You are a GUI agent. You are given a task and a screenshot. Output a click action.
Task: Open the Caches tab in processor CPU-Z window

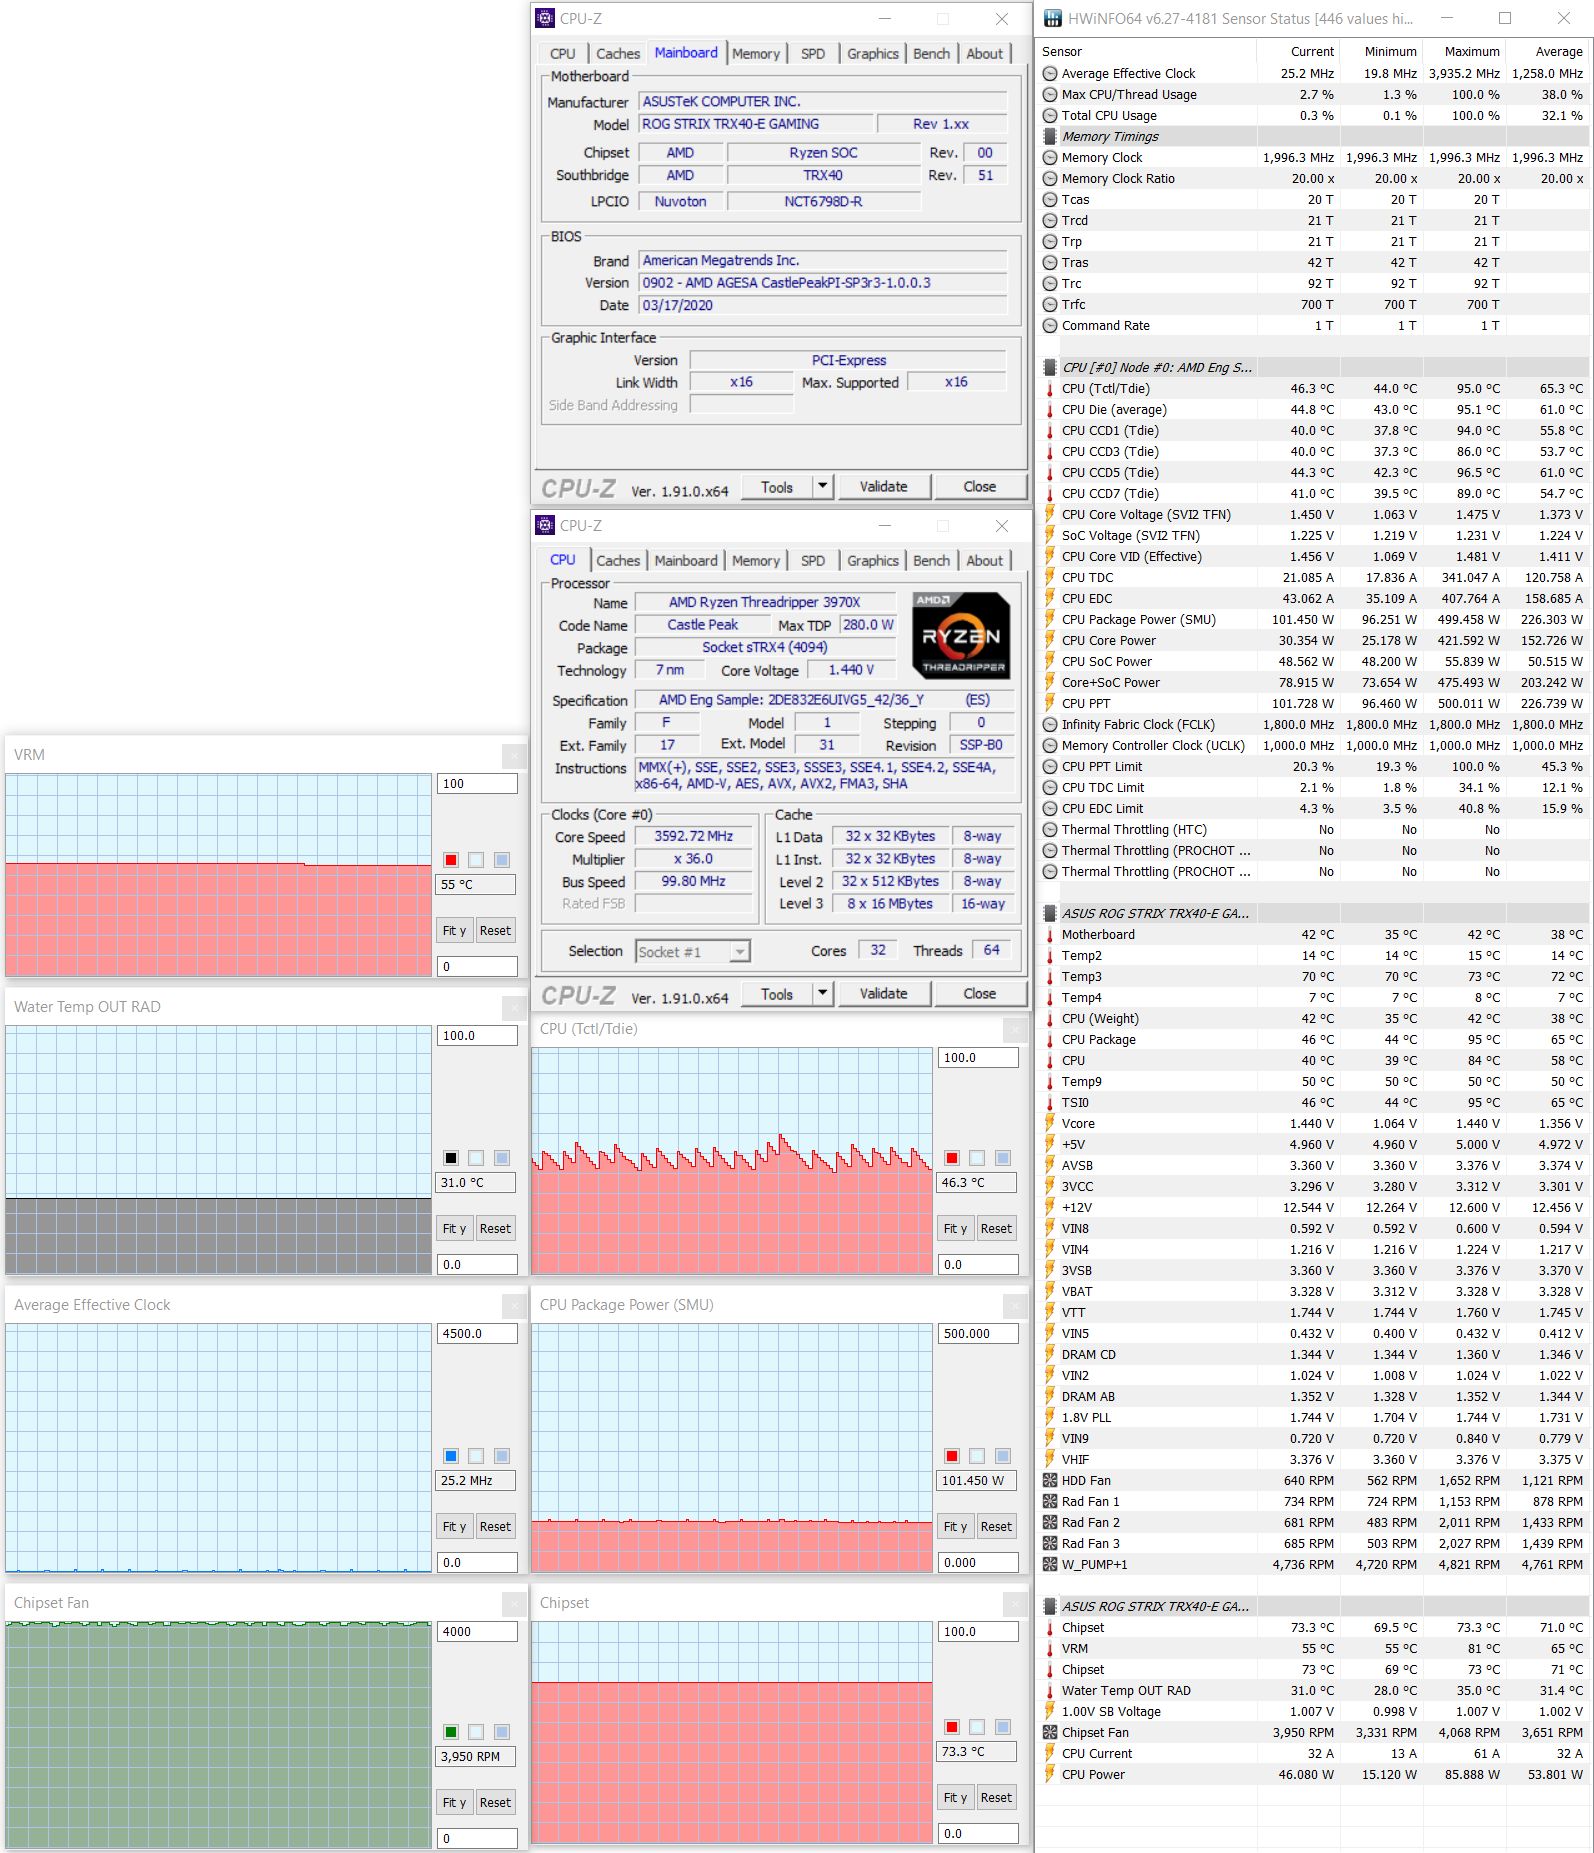[617, 561]
